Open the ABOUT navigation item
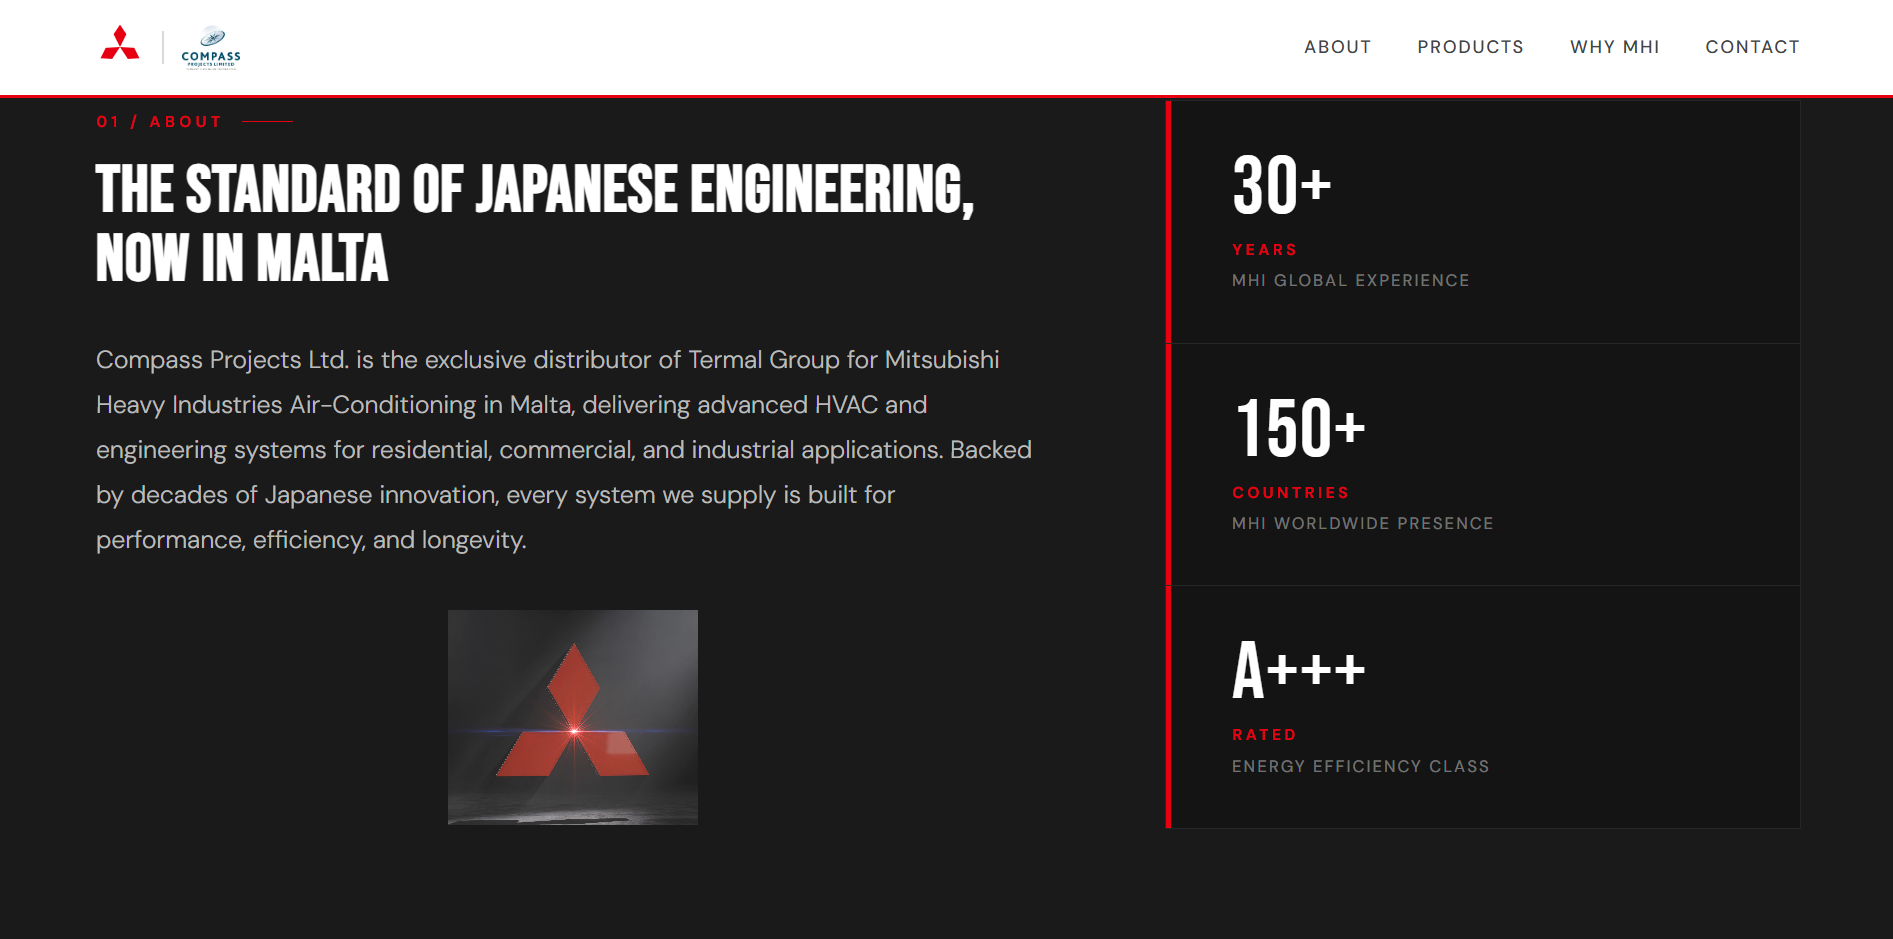Image resolution: width=1893 pixels, height=939 pixels. click(x=1337, y=47)
